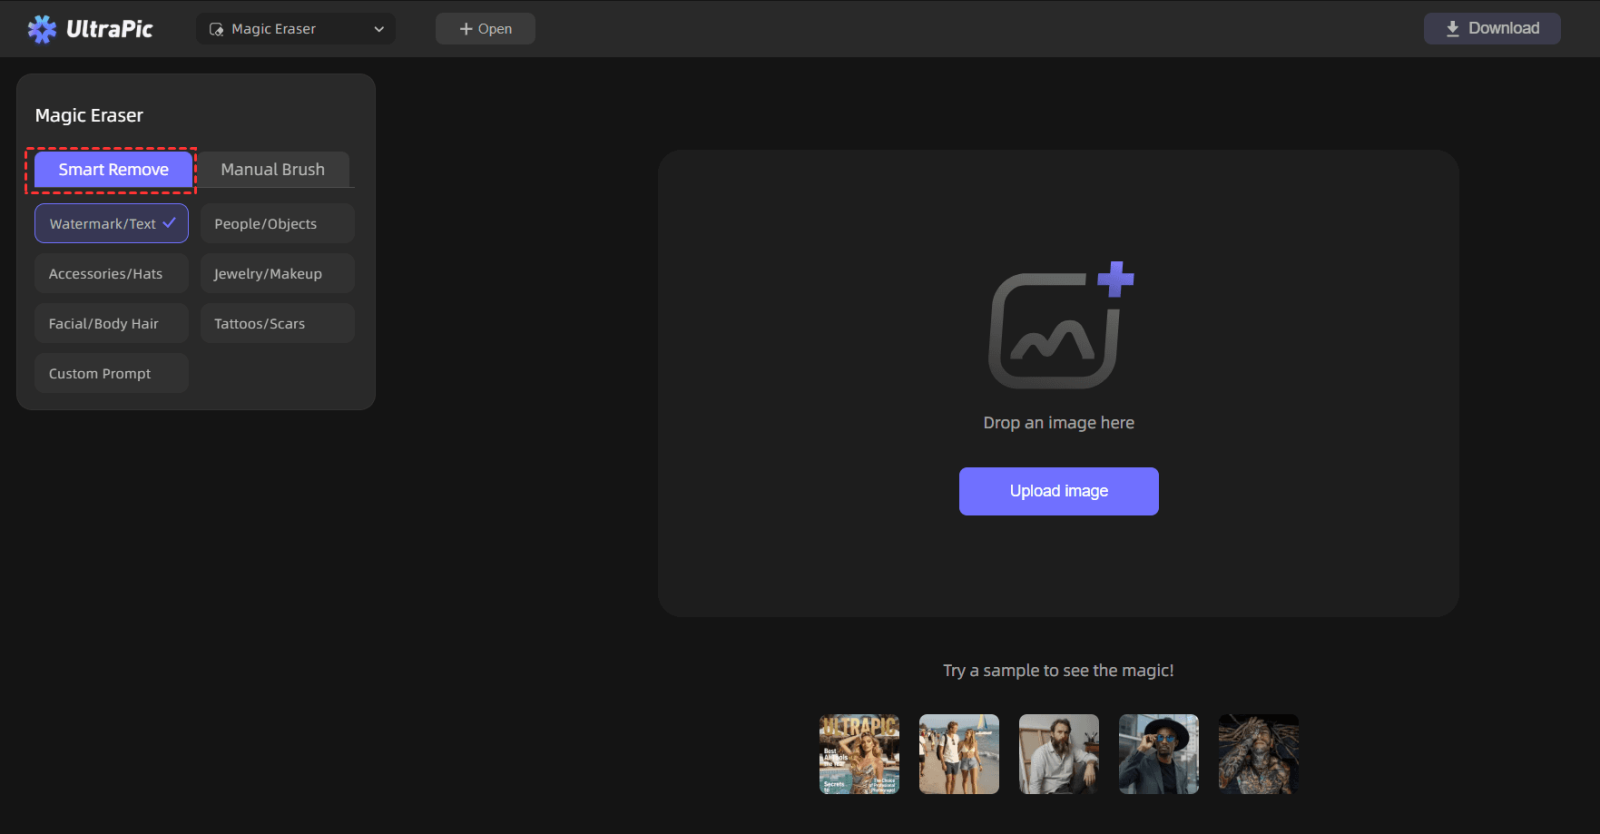Click the plus icon beside Open
The height and width of the screenshot is (834, 1600).
click(x=465, y=29)
